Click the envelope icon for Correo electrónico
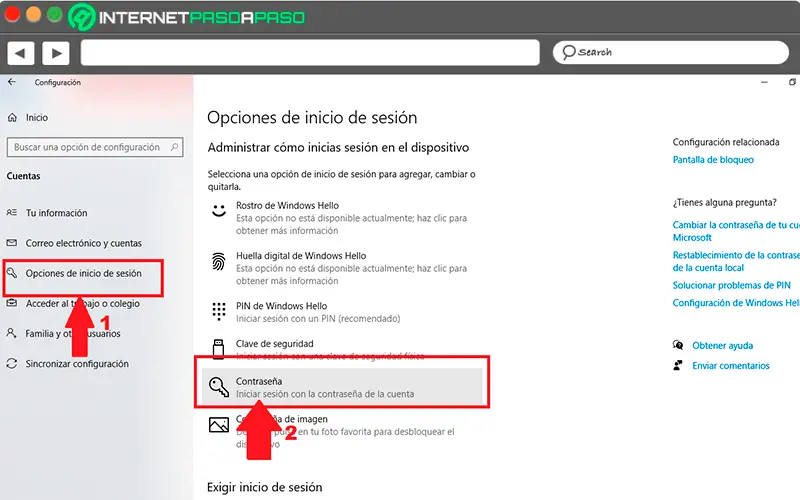Viewport: 800px width, 500px height. point(12,243)
